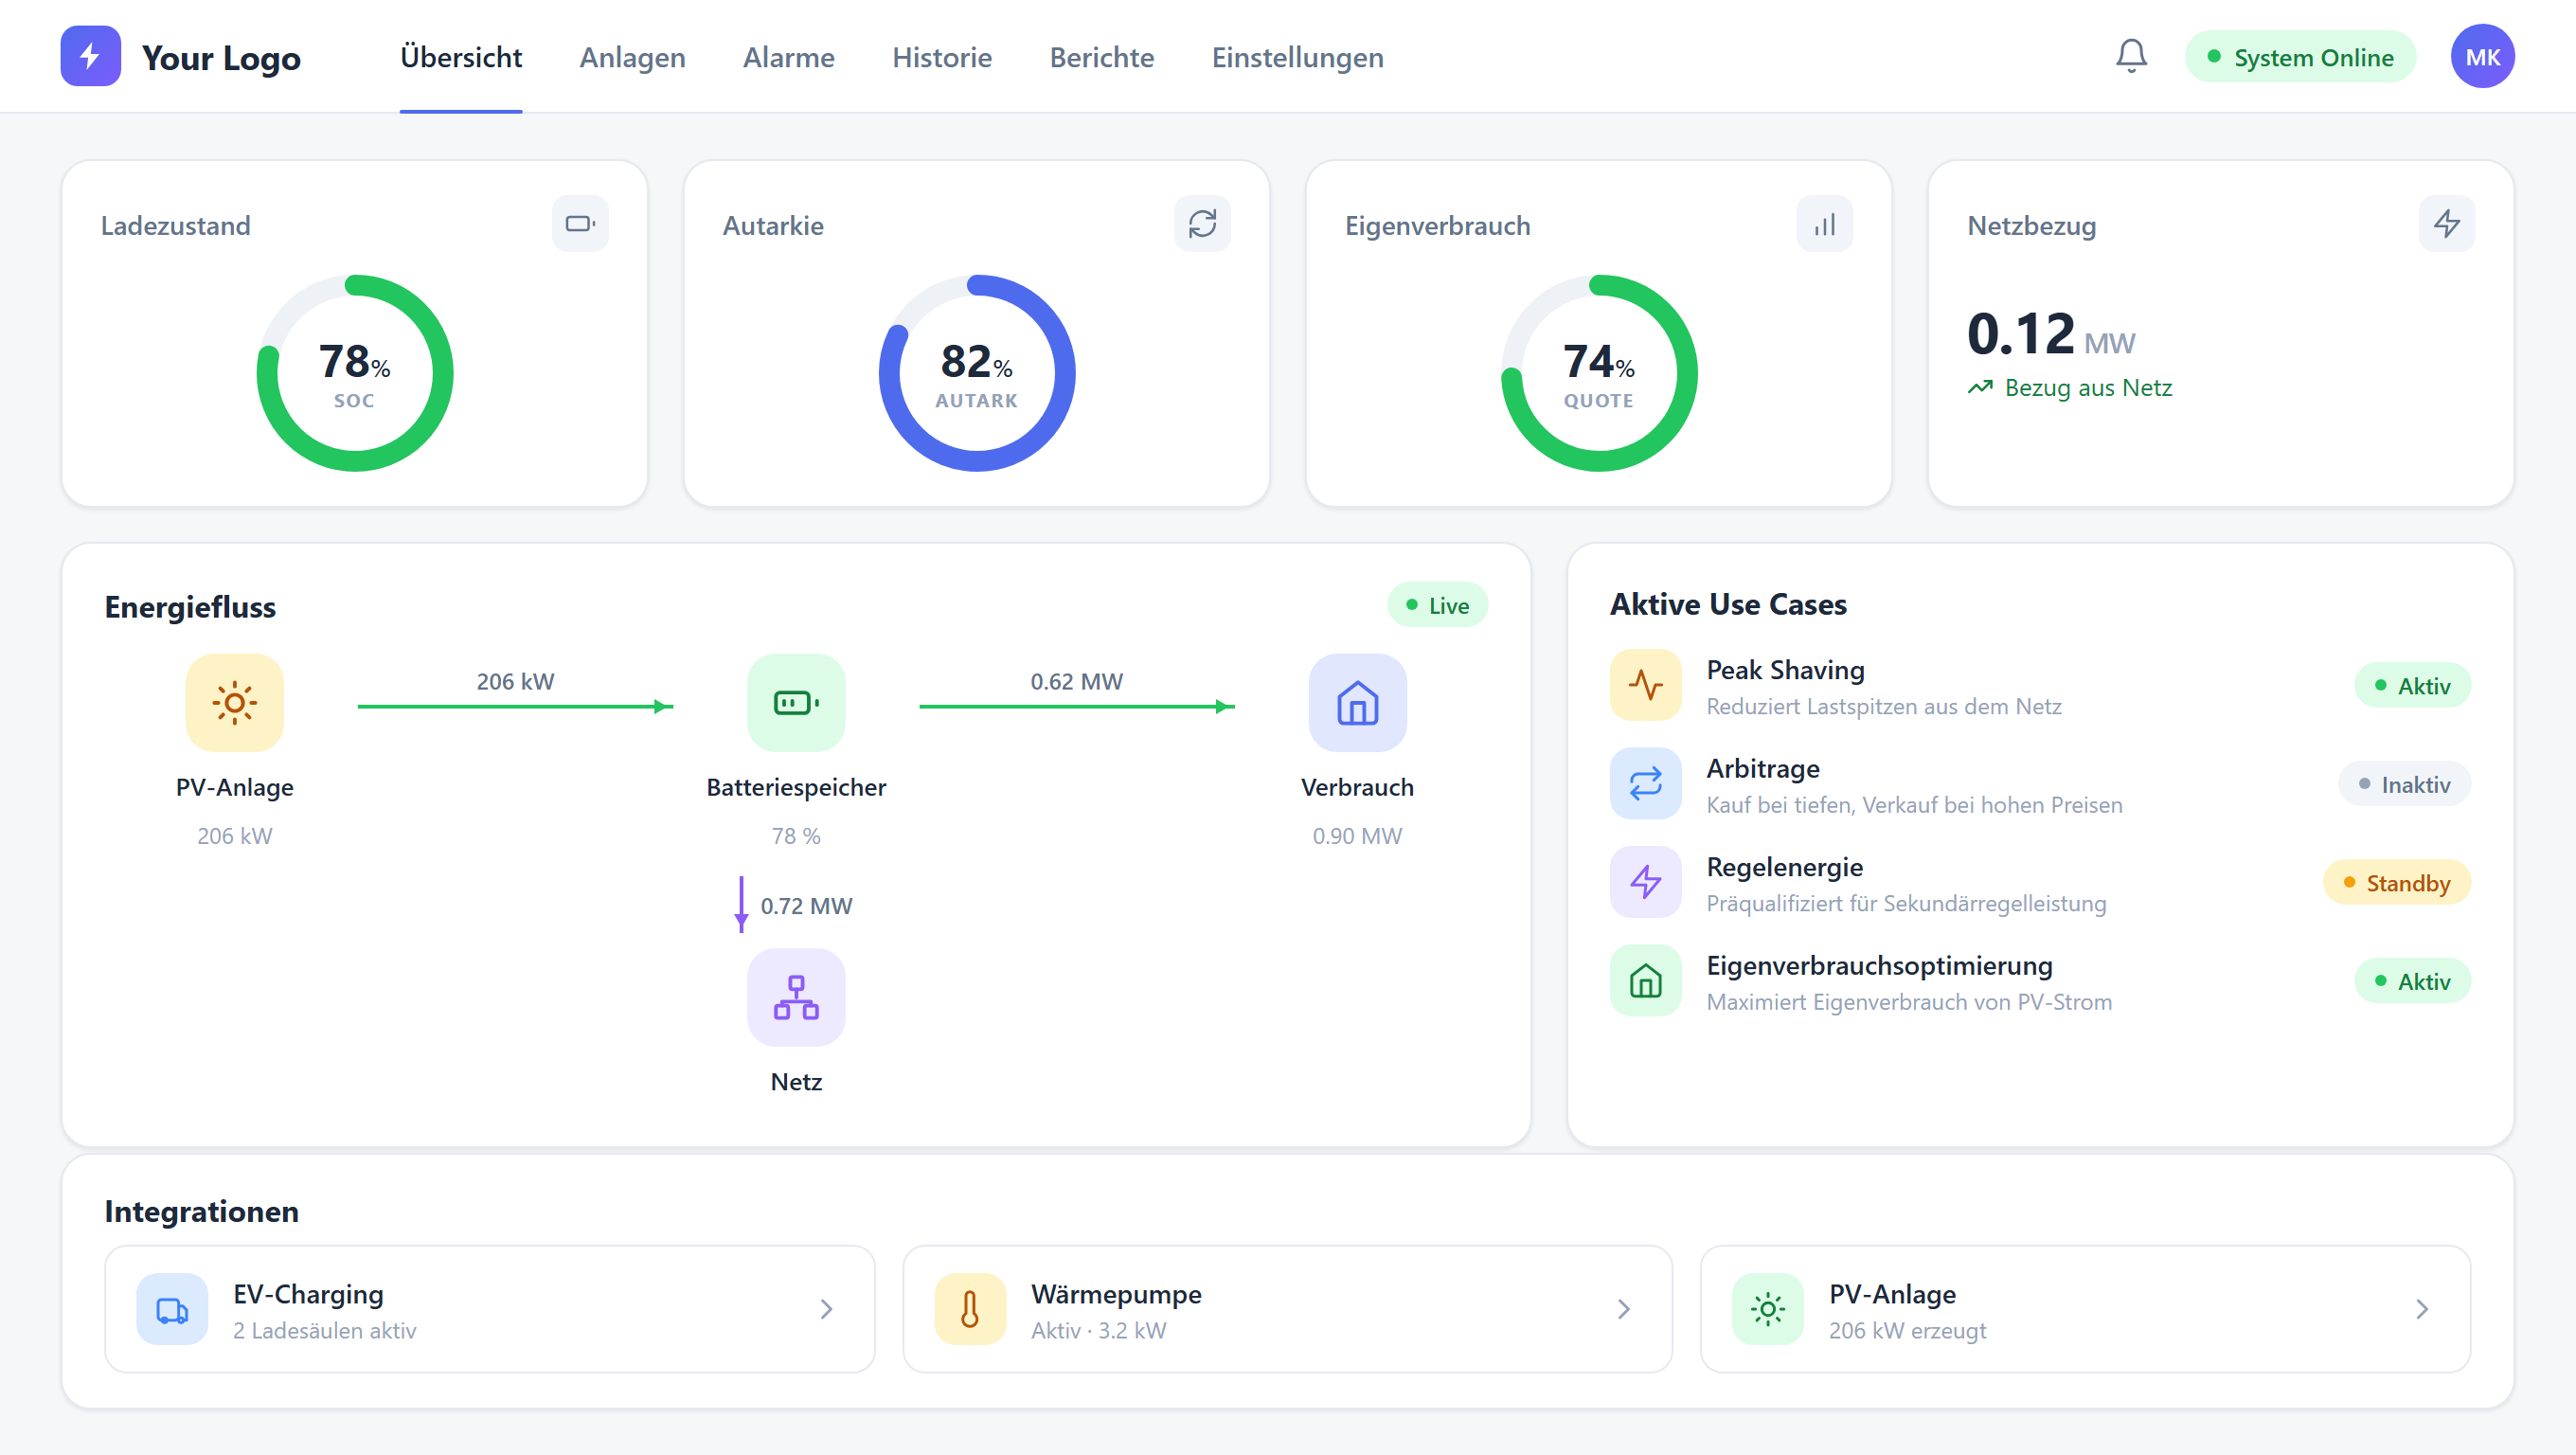Open the Historie tab

pos(942,57)
